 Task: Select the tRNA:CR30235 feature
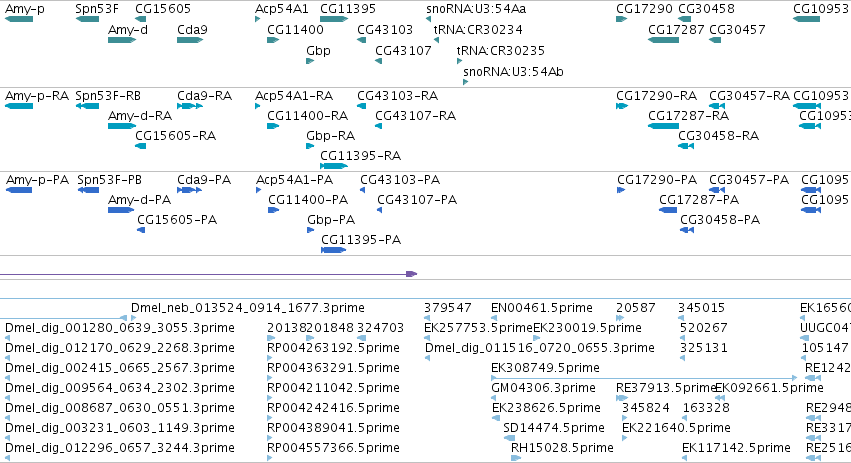pos(459,61)
